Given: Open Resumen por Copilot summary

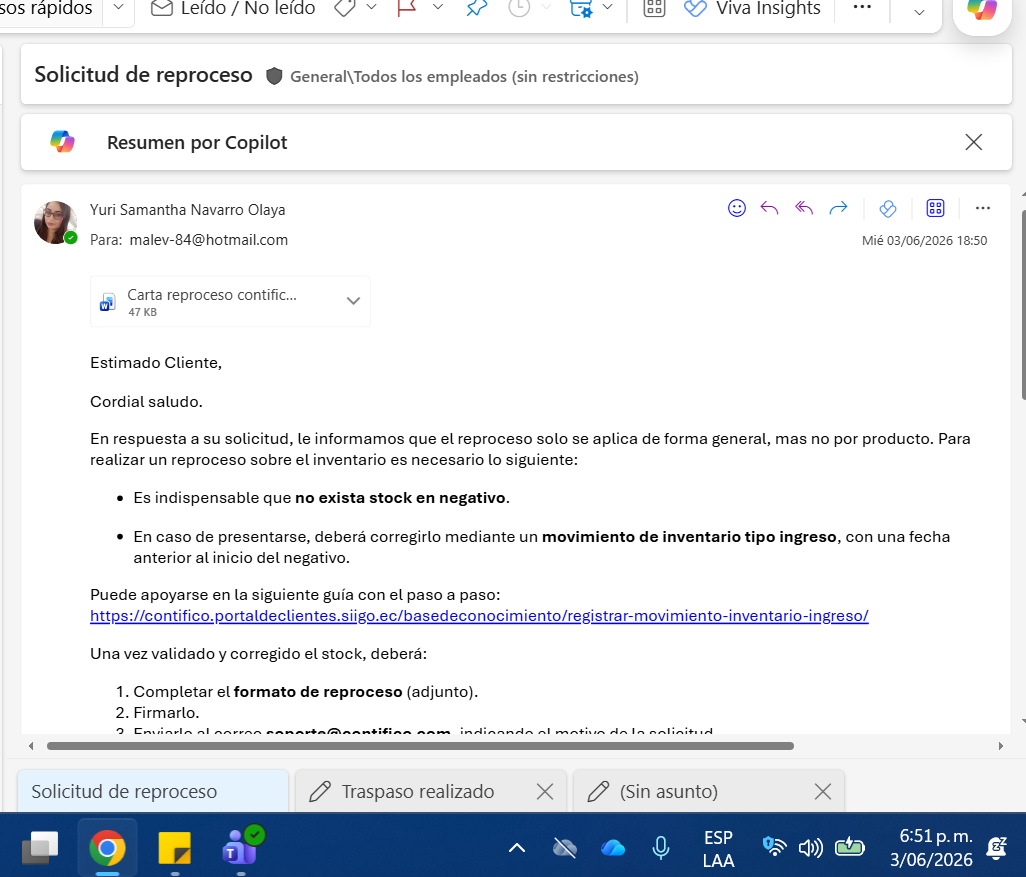Looking at the screenshot, I should (x=197, y=142).
